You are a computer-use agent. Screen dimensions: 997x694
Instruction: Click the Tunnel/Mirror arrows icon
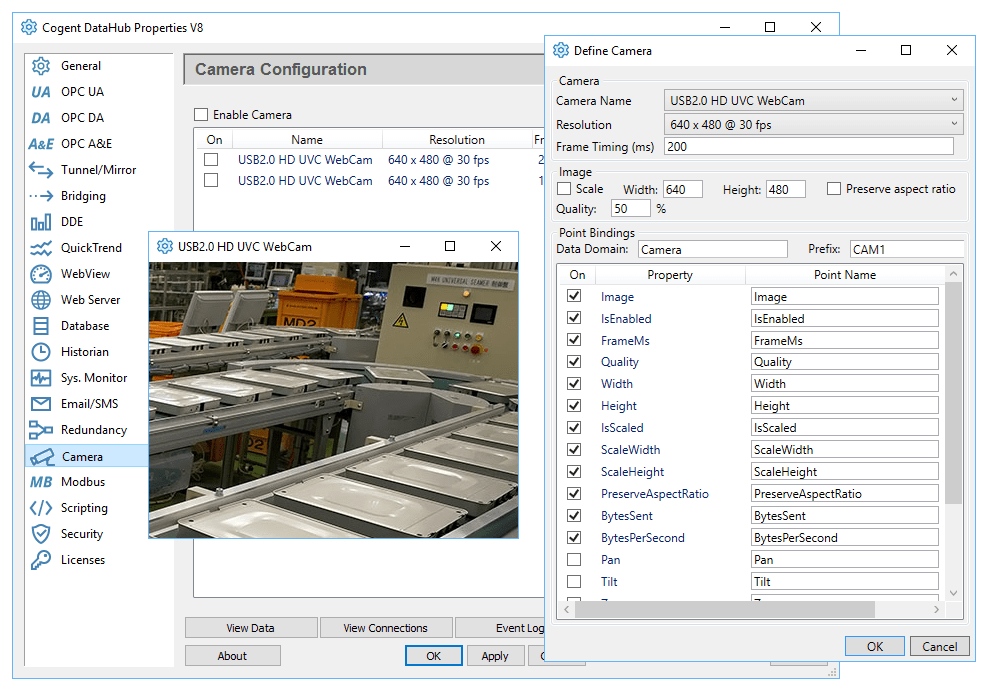click(41, 170)
